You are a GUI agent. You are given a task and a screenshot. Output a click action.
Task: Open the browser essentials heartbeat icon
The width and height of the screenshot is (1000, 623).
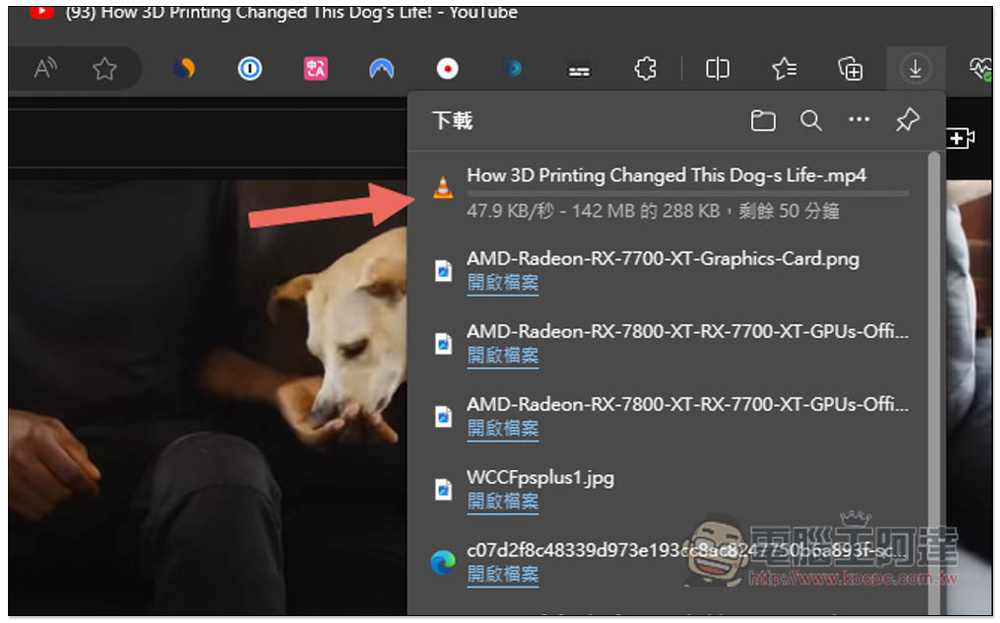click(x=981, y=68)
